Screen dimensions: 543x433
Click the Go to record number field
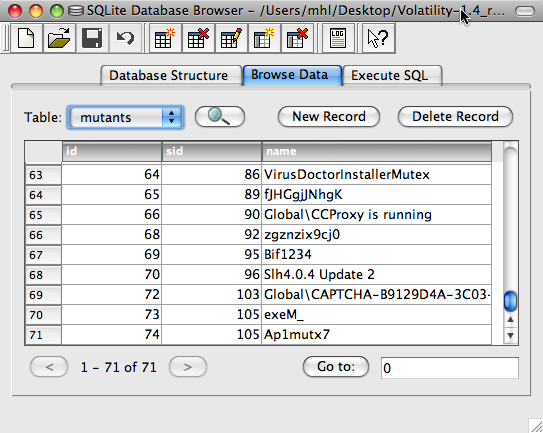click(x=449, y=368)
